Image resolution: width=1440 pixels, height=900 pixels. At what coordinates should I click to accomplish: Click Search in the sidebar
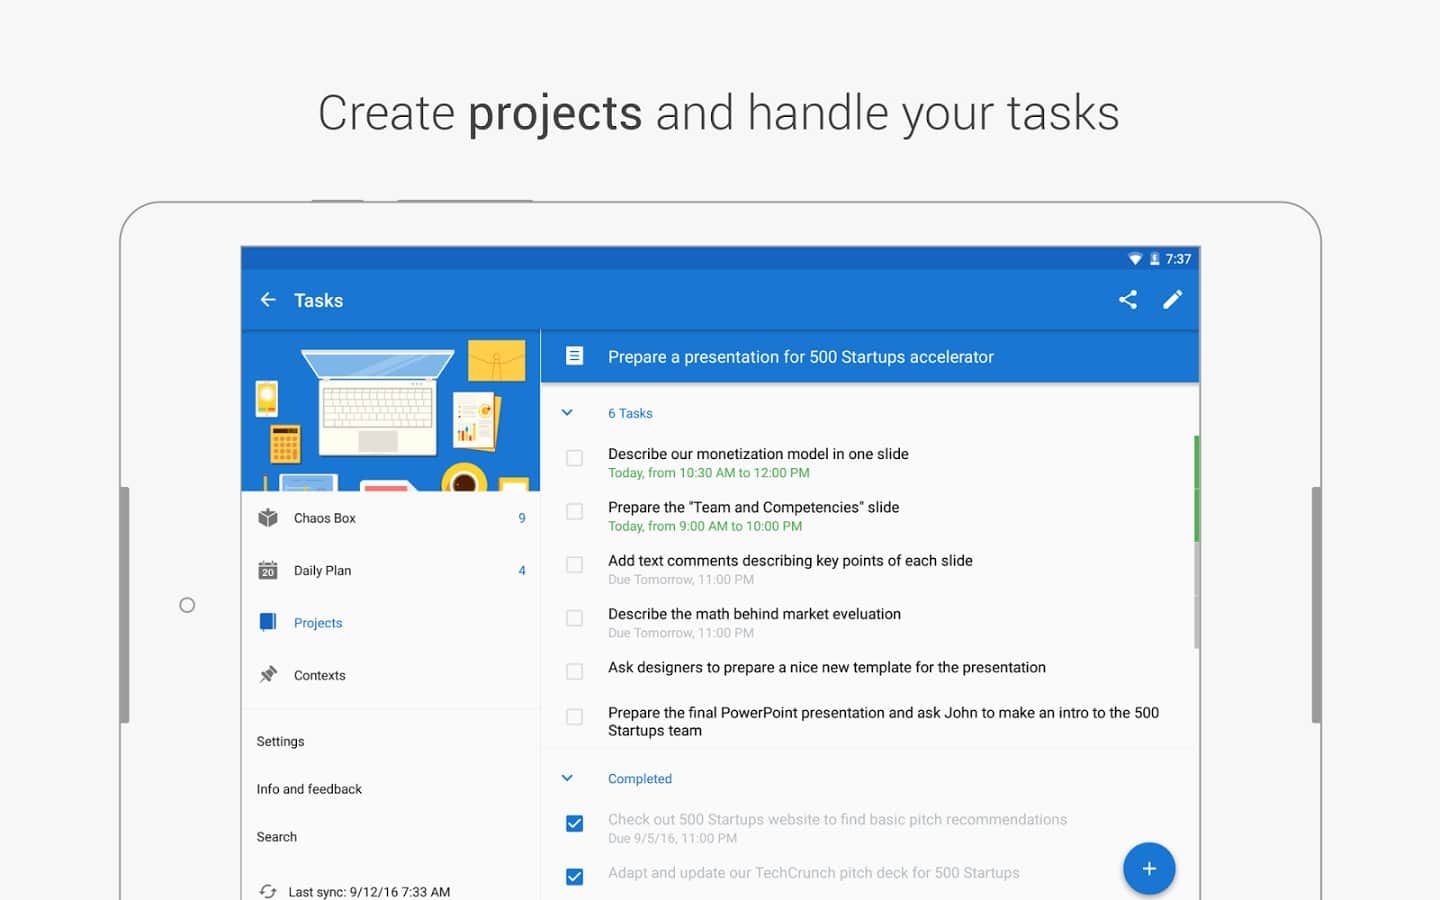(276, 837)
